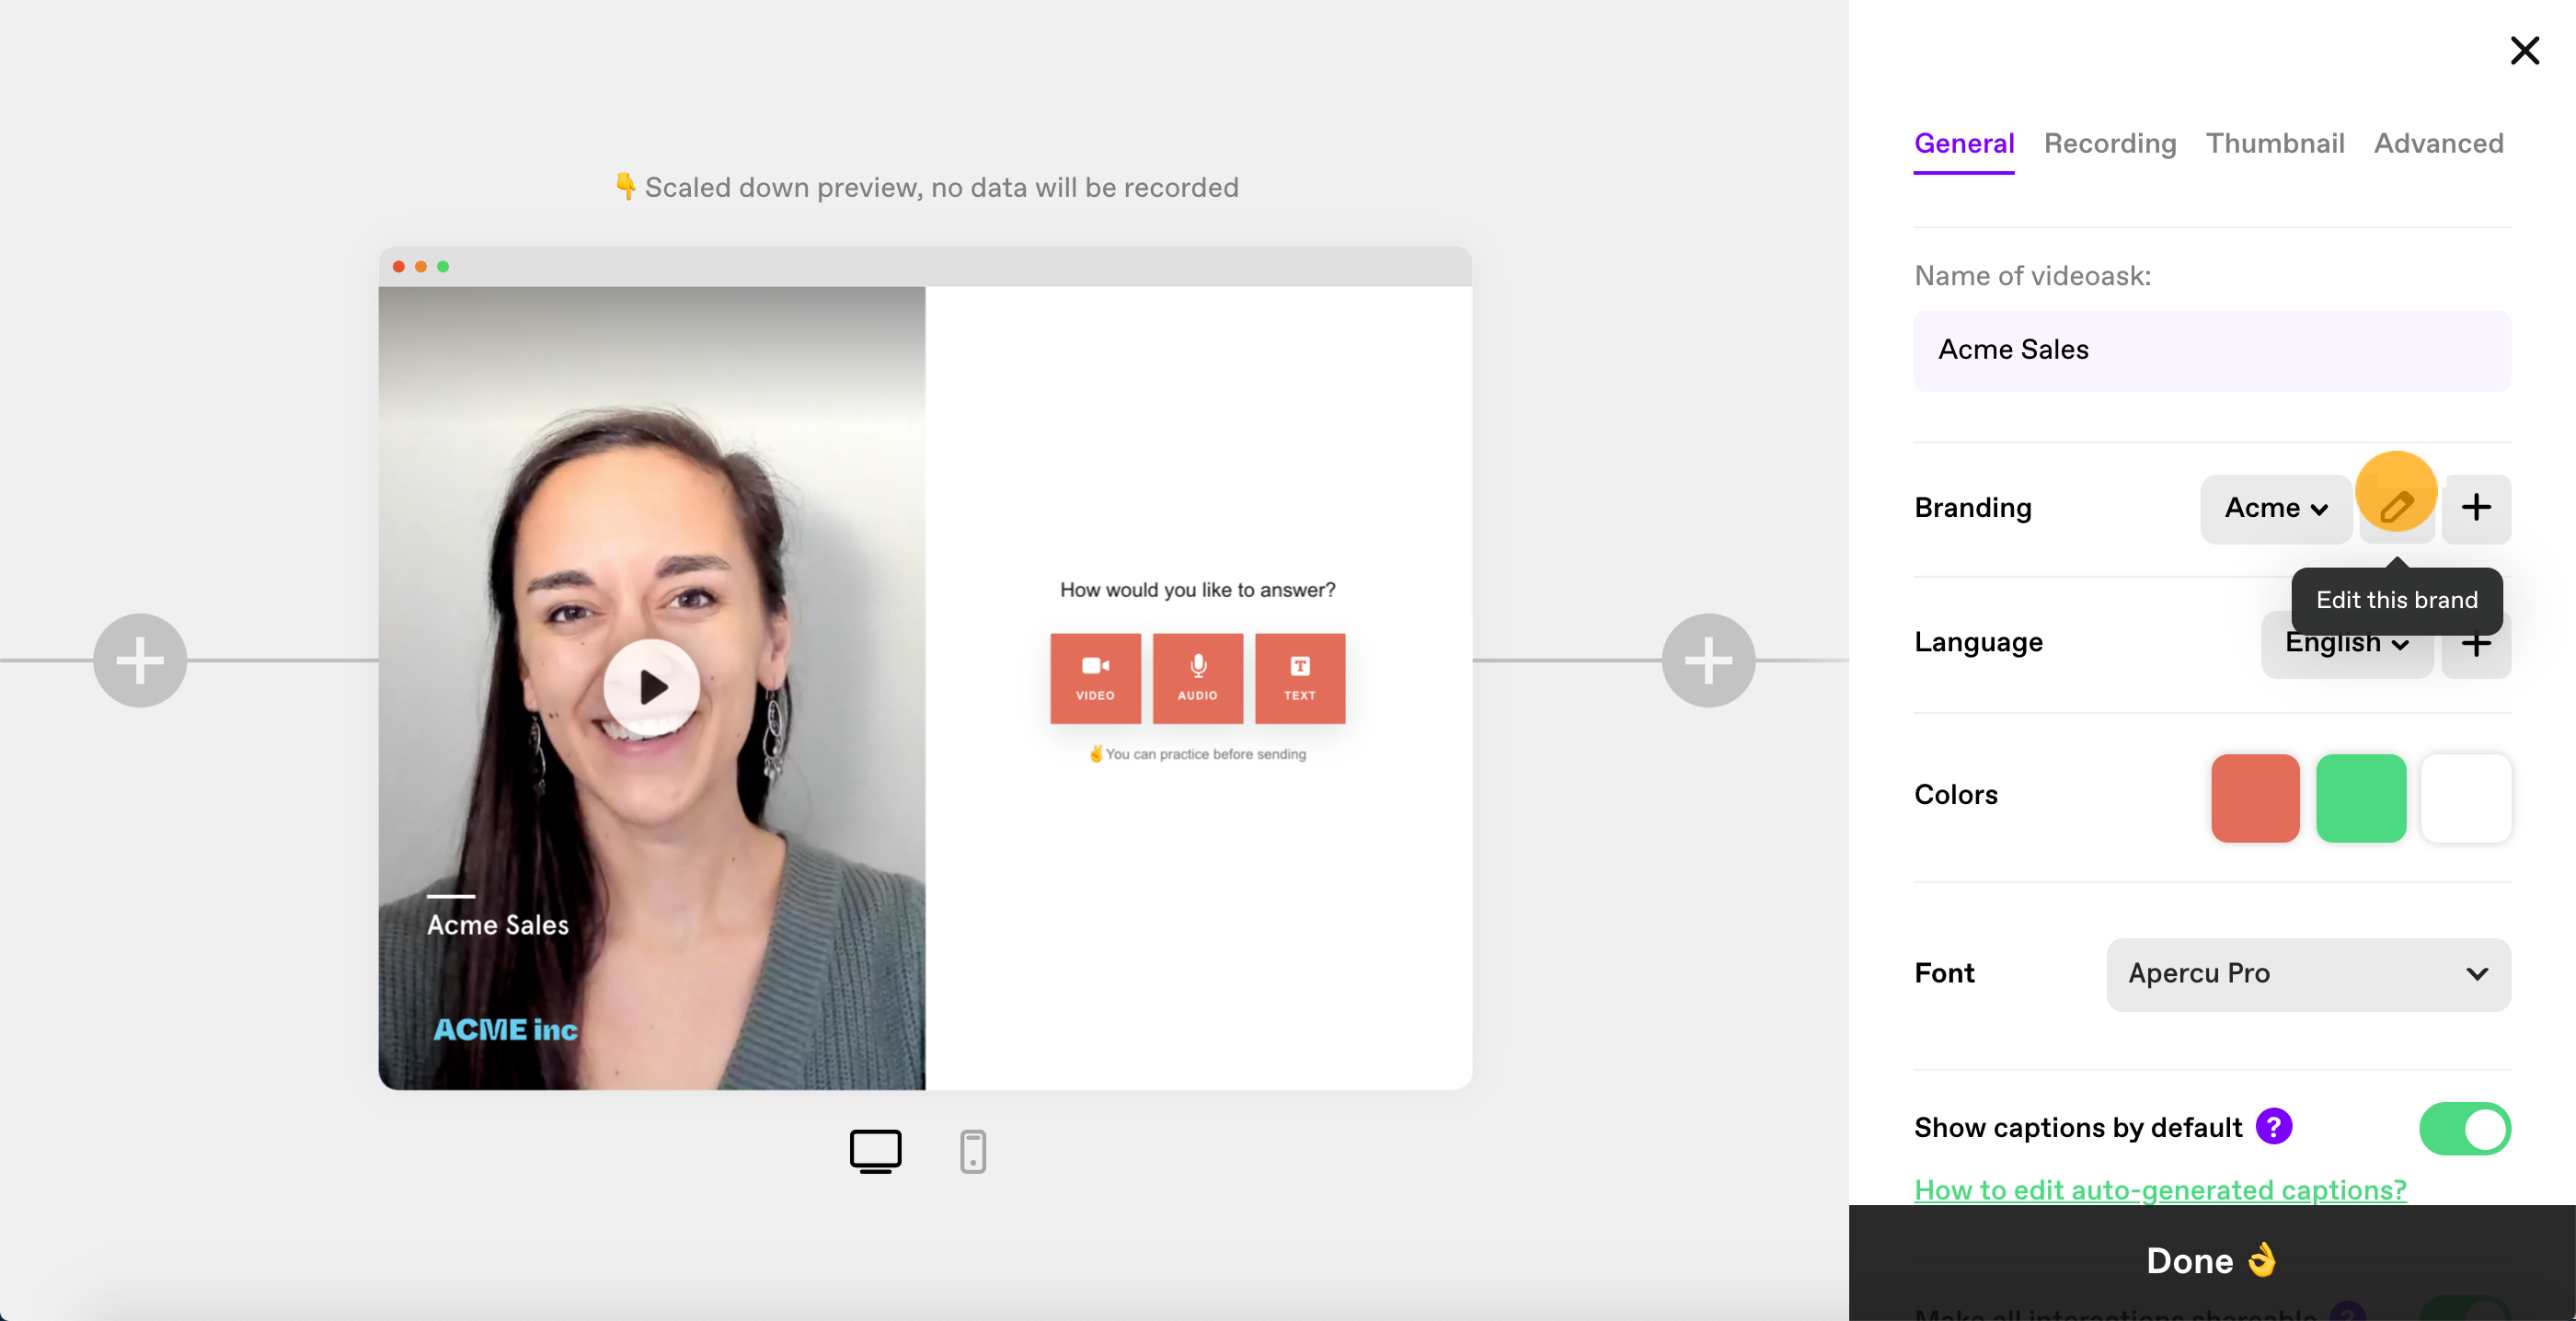The image size is (2576, 1321).
Task: Open the English language dropdown
Action: pyautogui.click(x=2346, y=643)
